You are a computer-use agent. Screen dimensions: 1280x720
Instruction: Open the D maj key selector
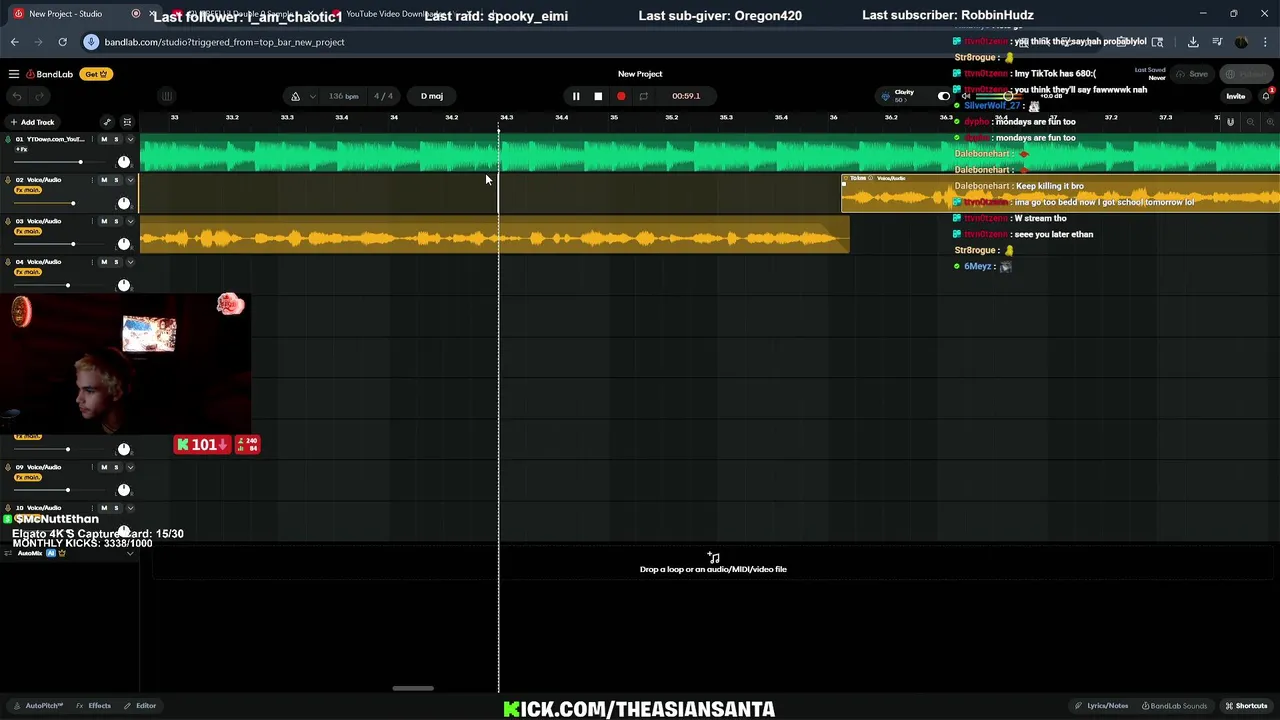pyautogui.click(x=432, y=96)
